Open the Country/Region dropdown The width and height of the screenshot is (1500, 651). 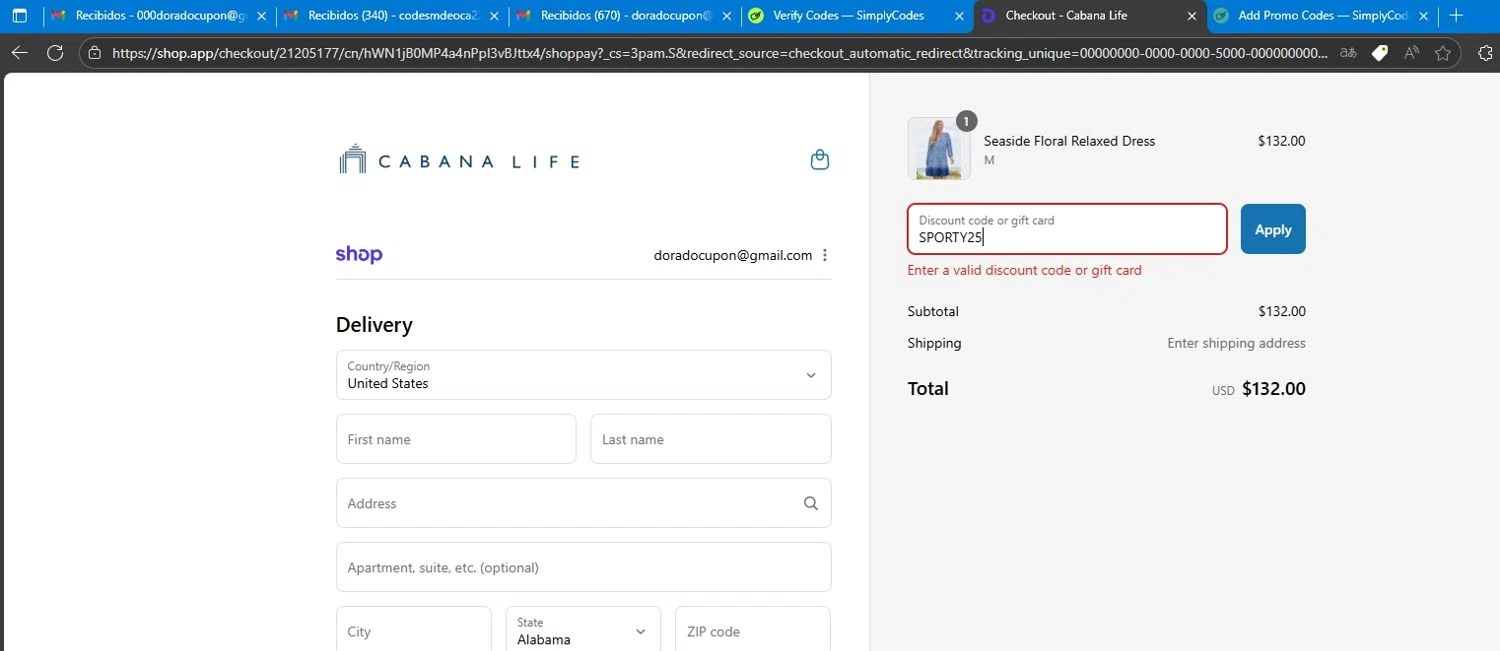(583, 375)
